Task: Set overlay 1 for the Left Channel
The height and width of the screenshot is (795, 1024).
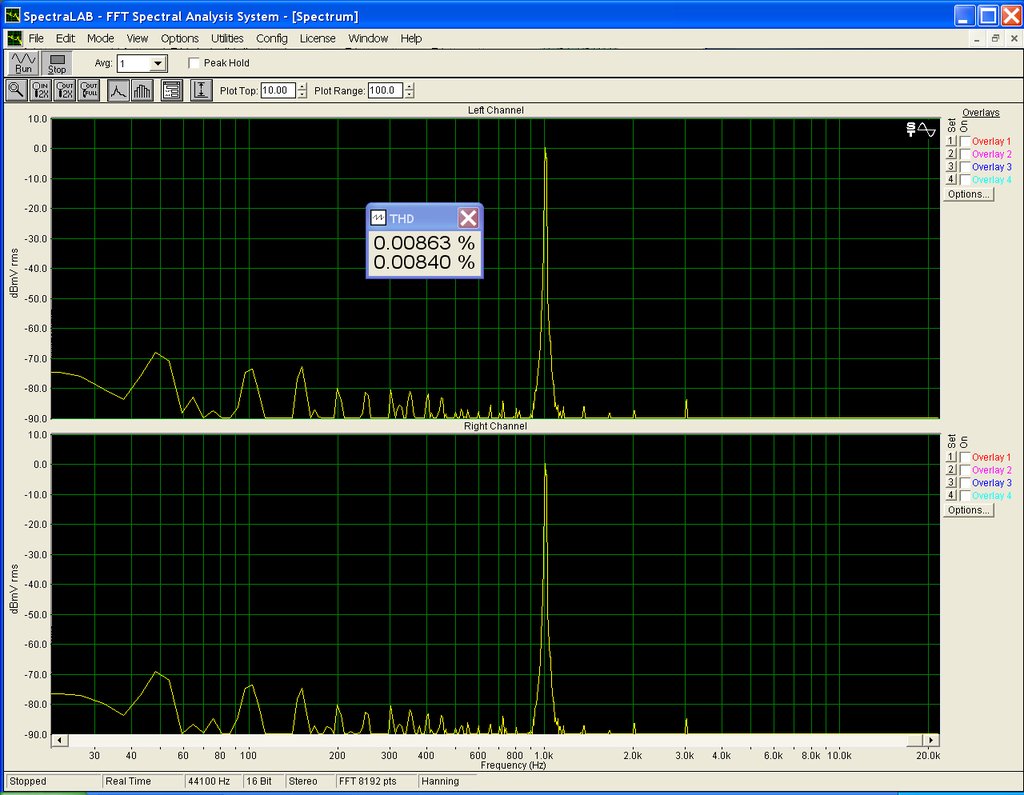Action: (951, 141)
